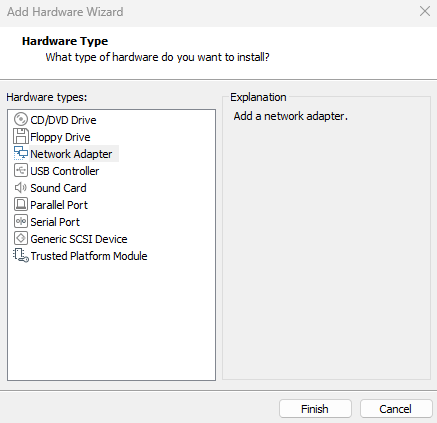
Task: Click the Trusted Platform Module chip icon
Action: [21, 256]
